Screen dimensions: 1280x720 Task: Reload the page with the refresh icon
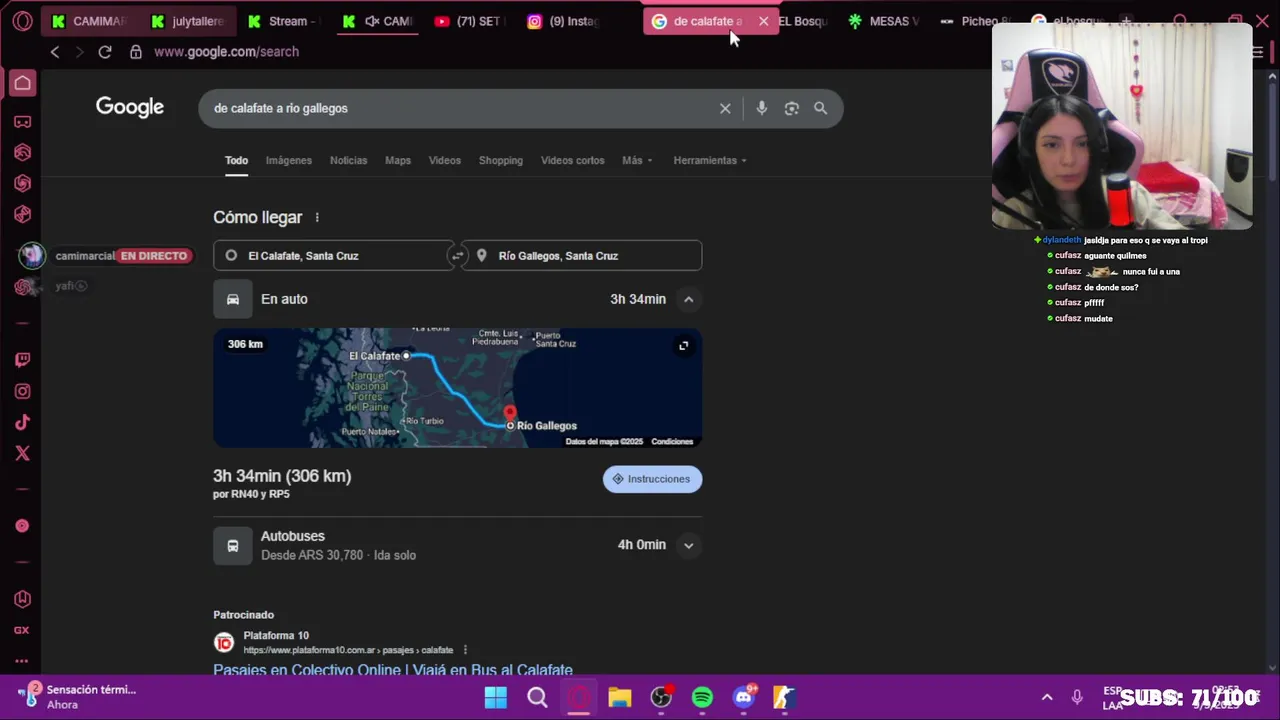pyautogui.click(x=105, y=52)
